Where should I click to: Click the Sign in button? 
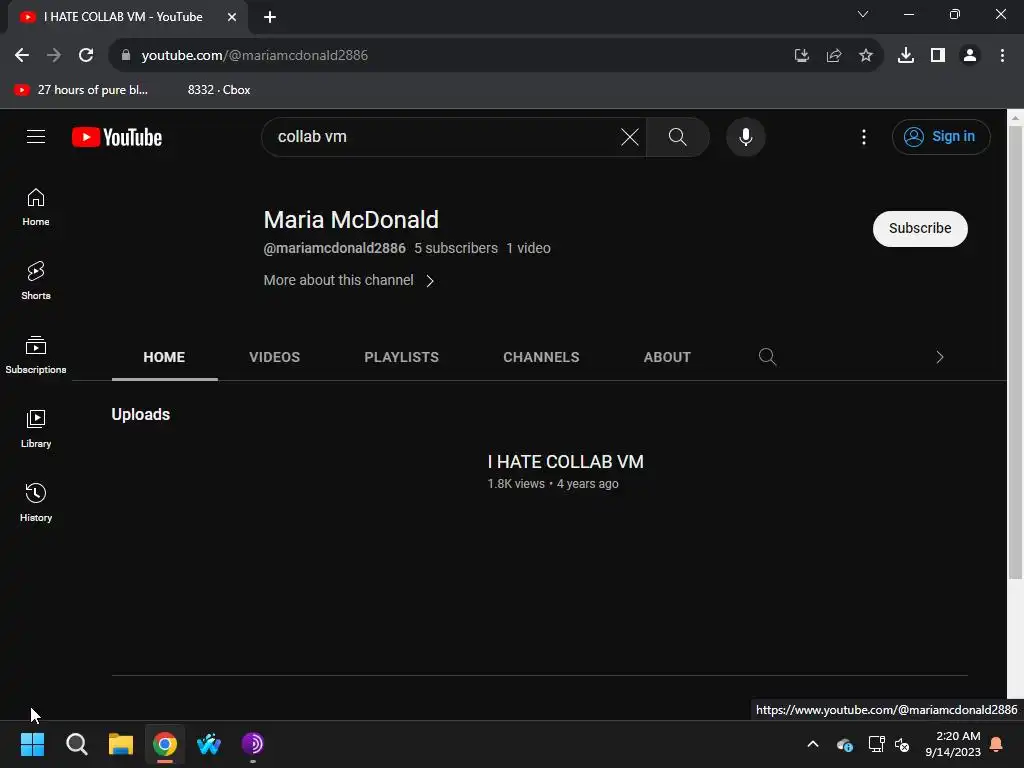tap(940, 136)
